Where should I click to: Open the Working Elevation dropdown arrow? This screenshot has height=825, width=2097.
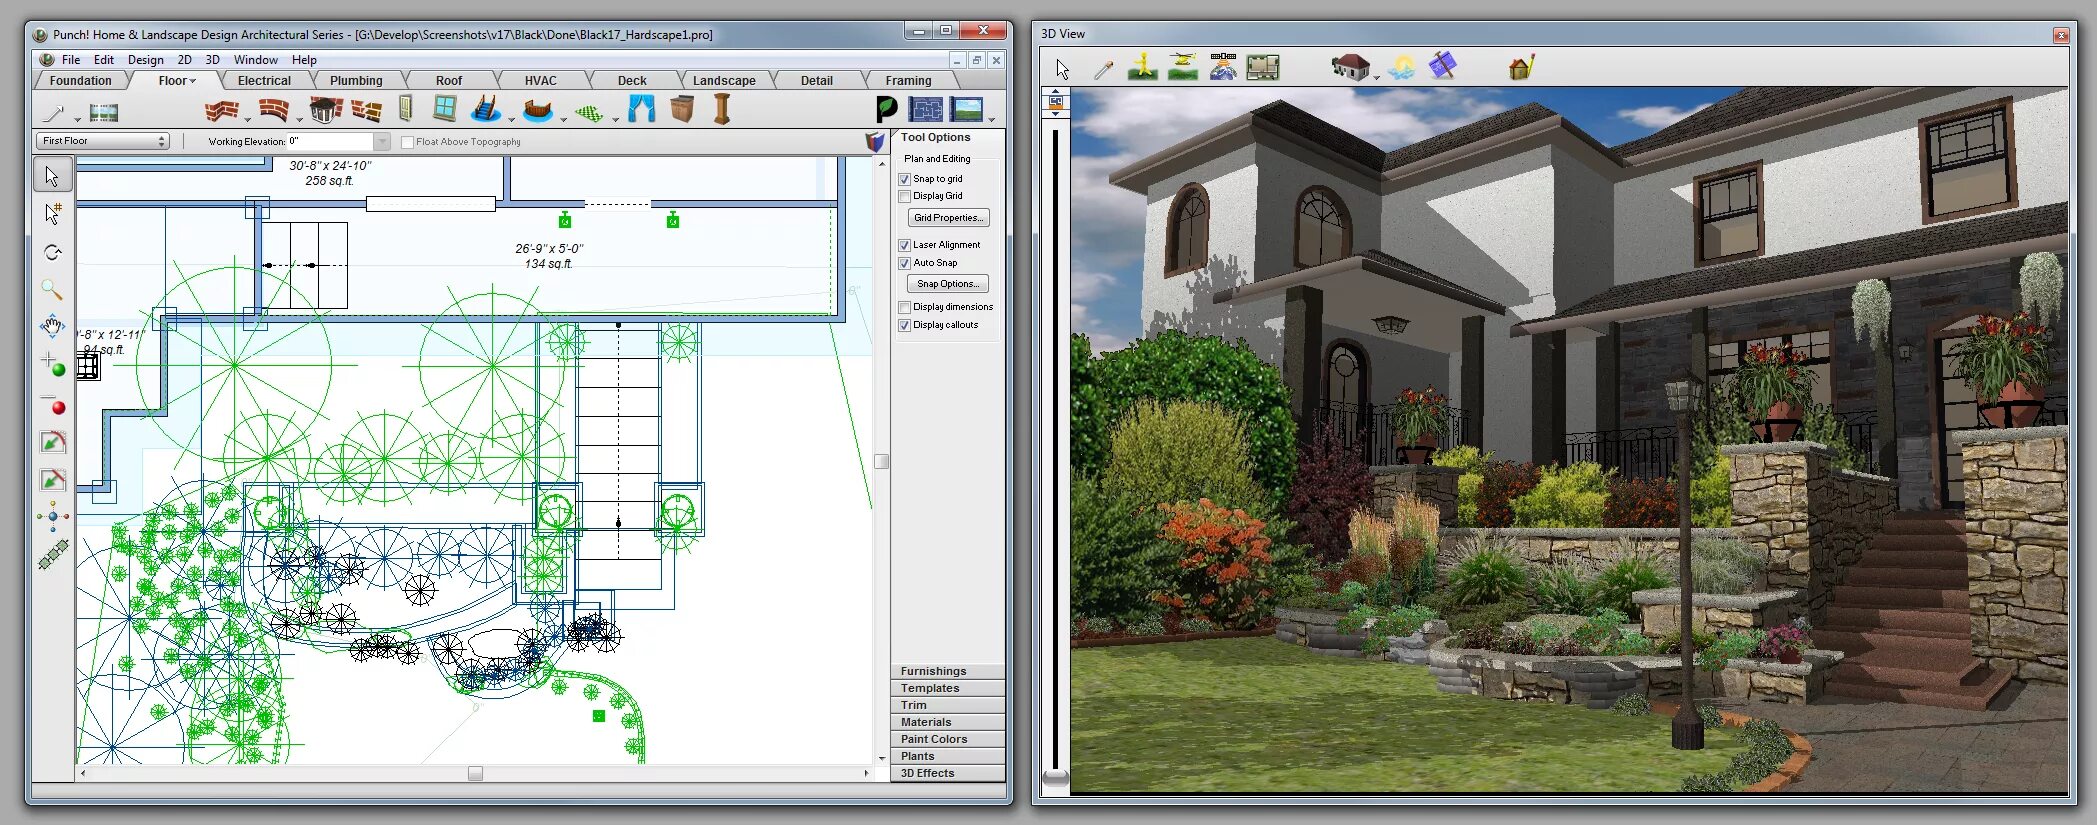pyautogui.click(x=382, y=141)
